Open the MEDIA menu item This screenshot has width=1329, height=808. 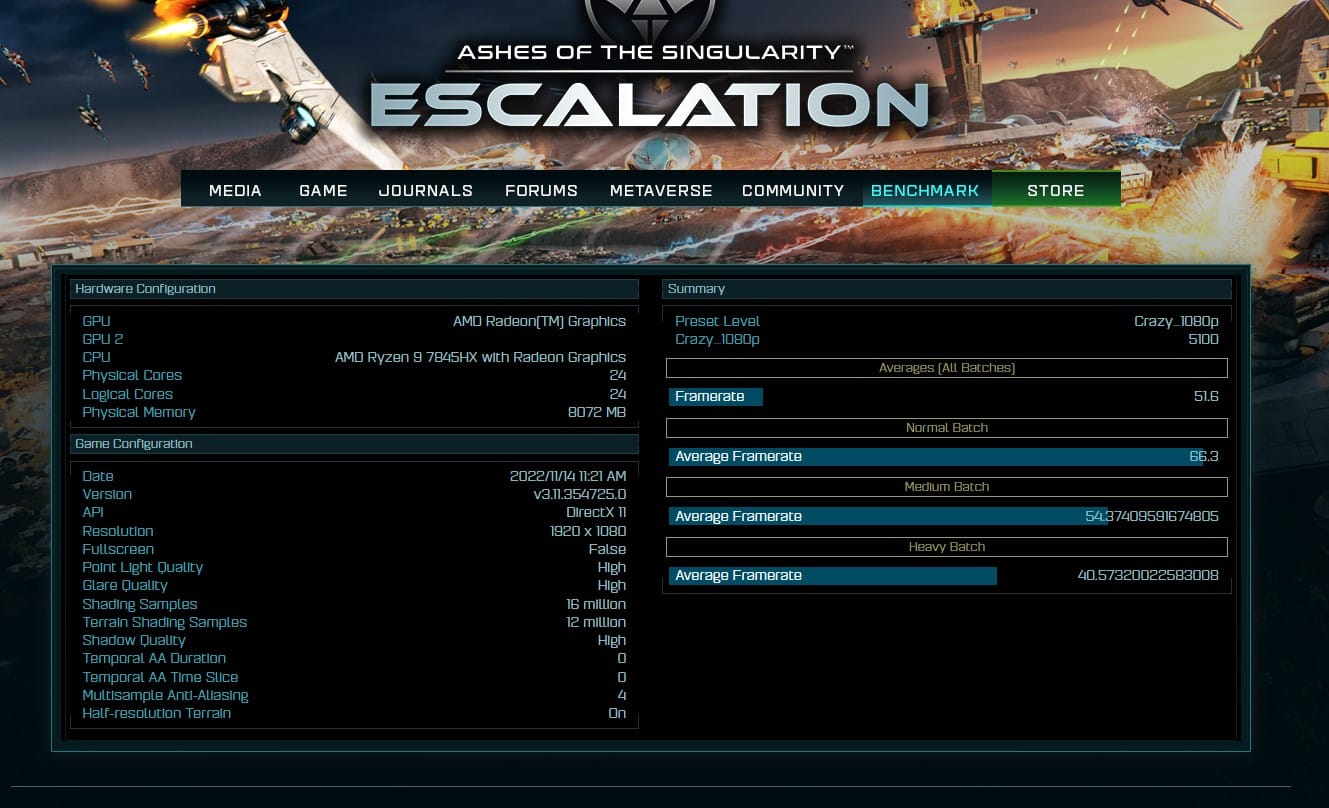pos(235,190)
